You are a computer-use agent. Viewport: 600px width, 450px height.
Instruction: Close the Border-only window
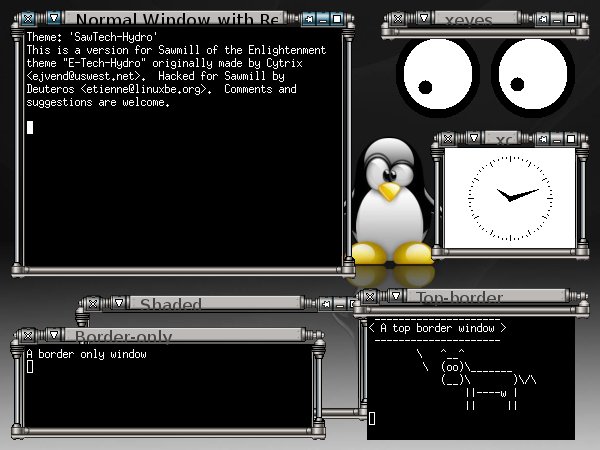[28, 336]
